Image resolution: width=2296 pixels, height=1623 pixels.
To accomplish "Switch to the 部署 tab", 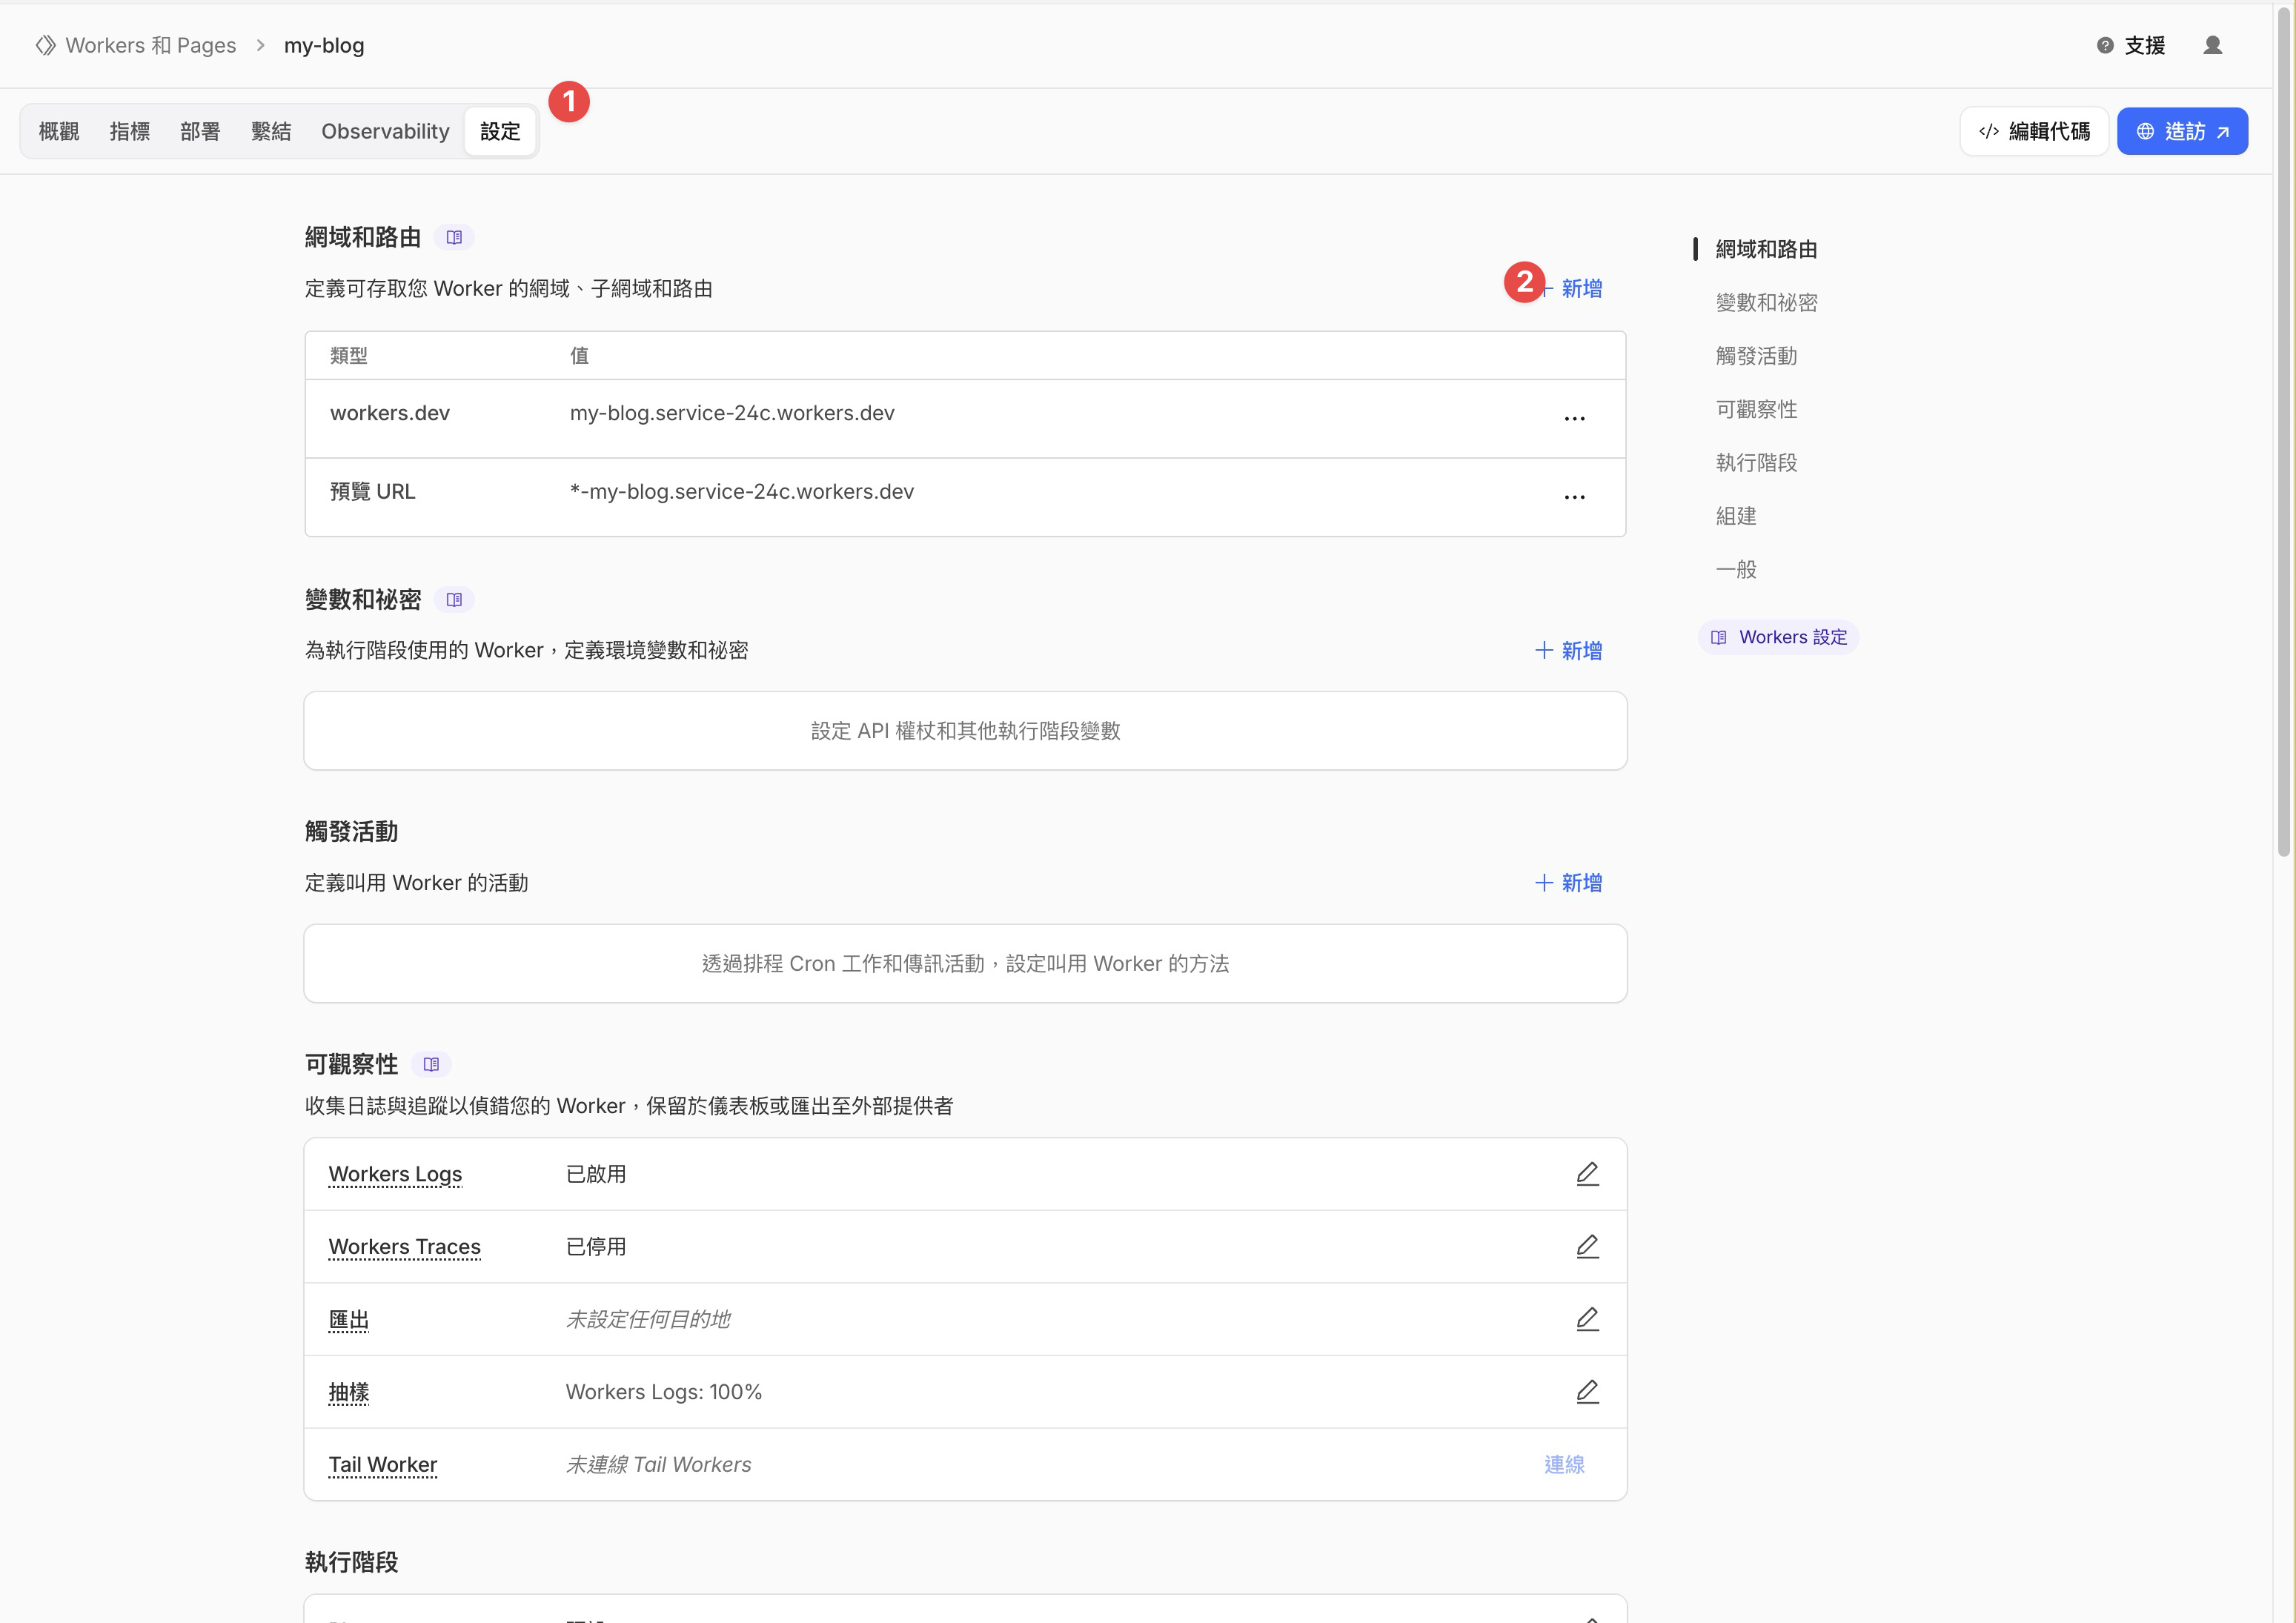I will (200, 131).
